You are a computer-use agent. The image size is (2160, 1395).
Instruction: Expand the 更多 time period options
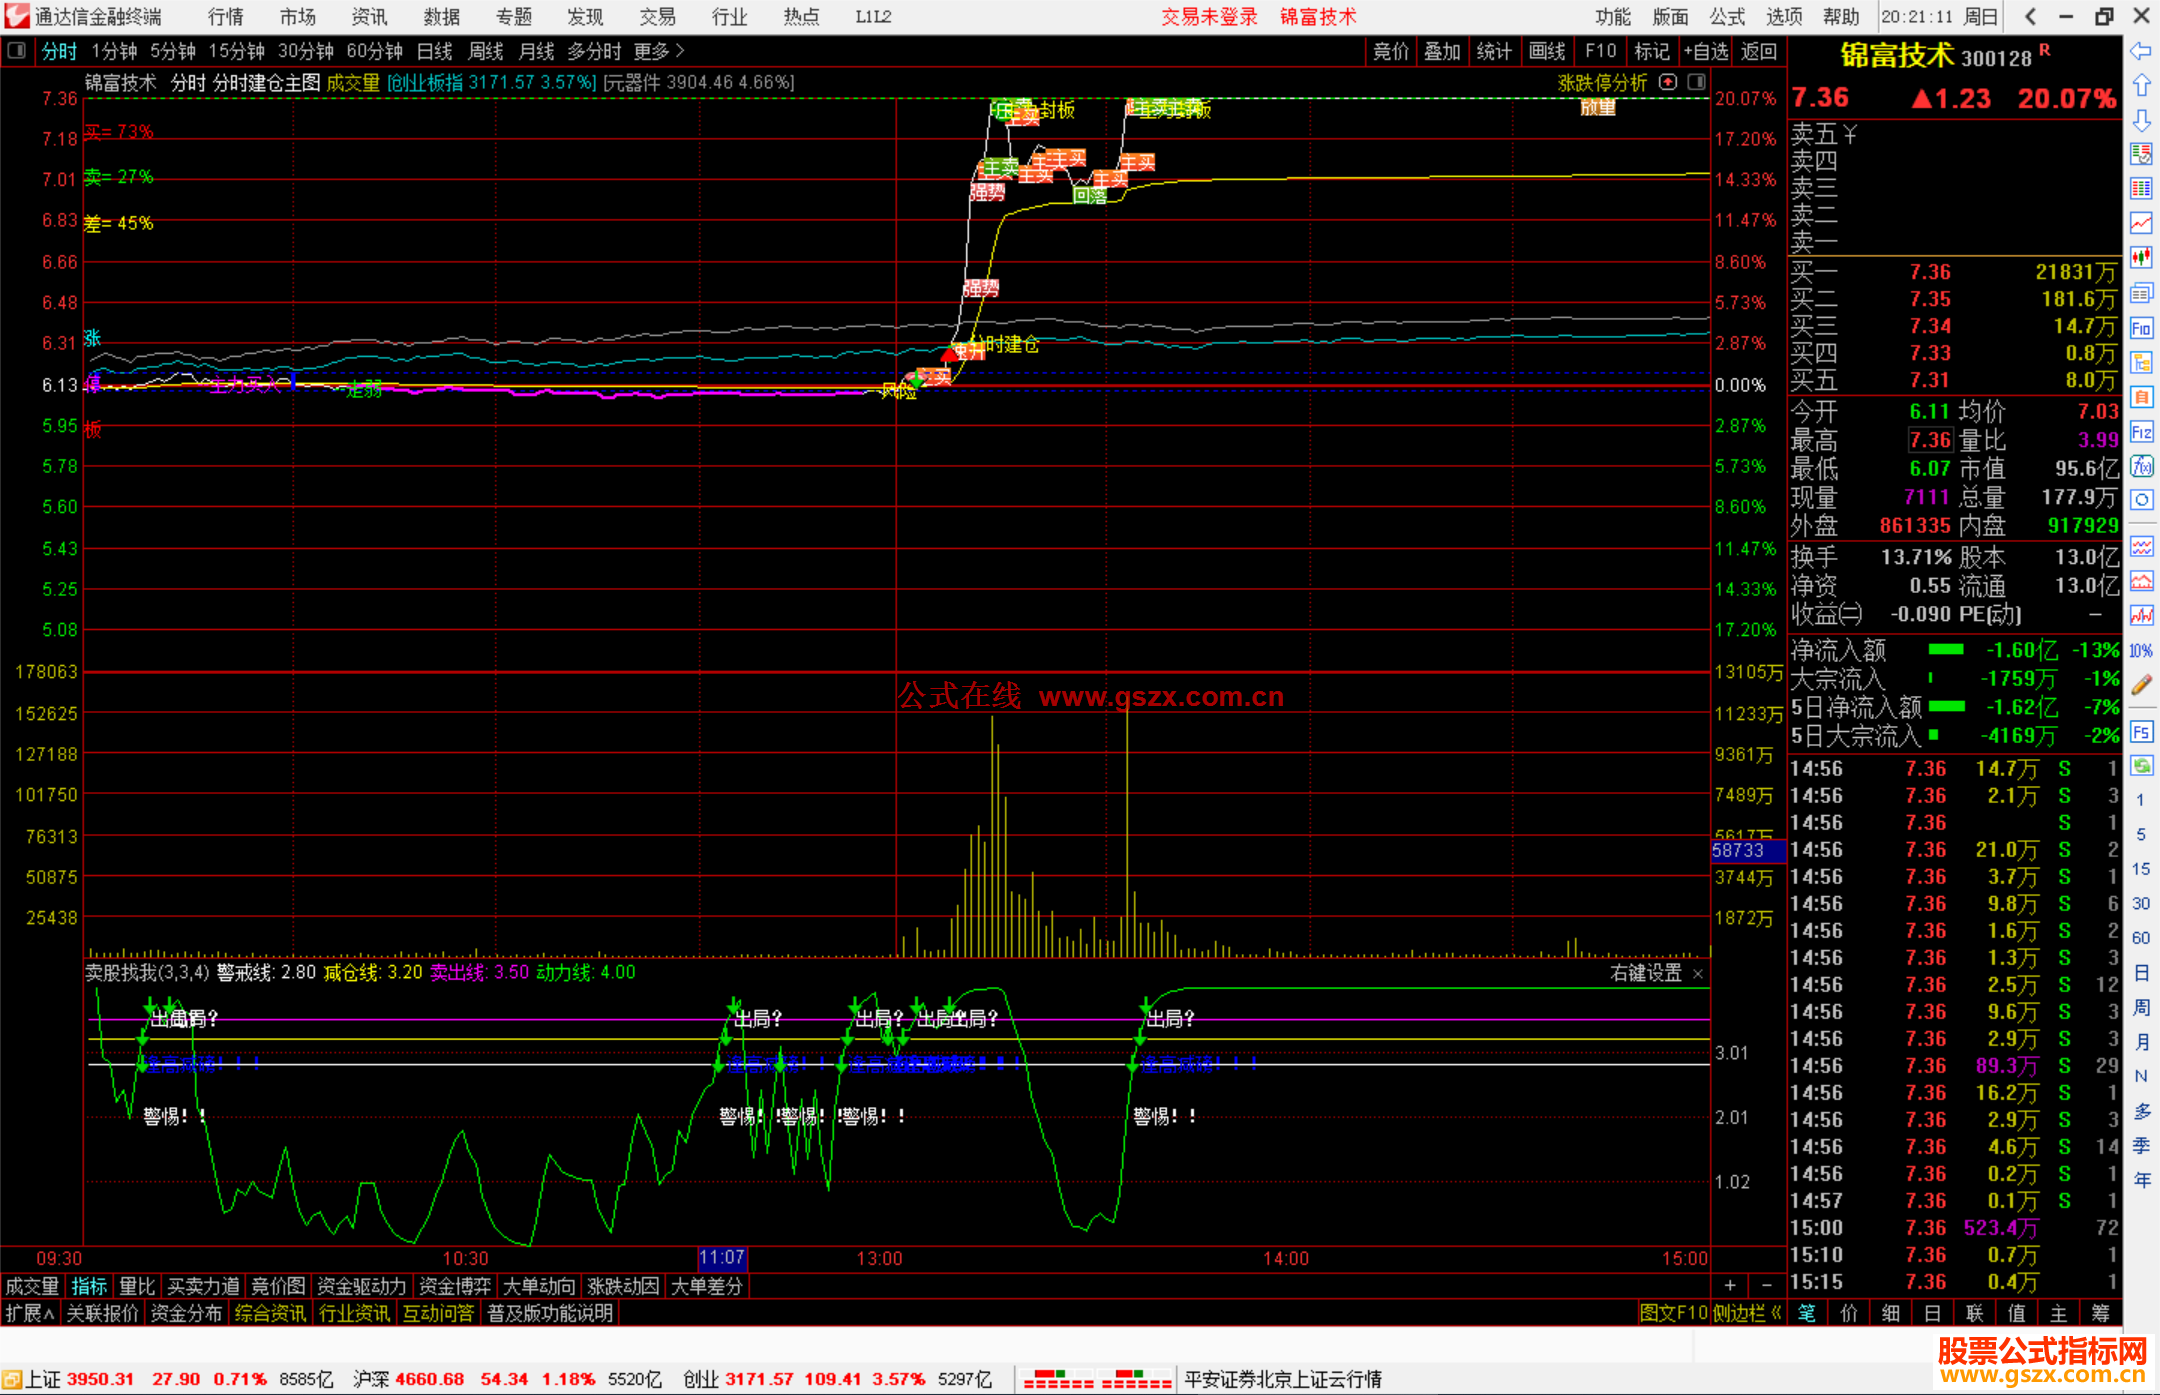point(659,51)
